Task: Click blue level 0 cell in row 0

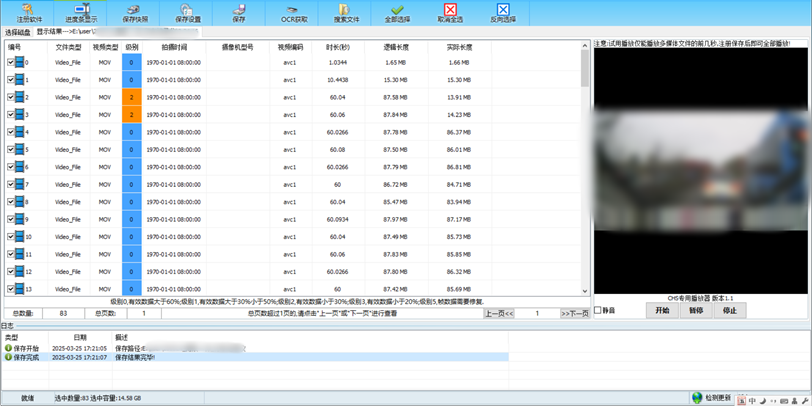Action: tap(132, 62)
